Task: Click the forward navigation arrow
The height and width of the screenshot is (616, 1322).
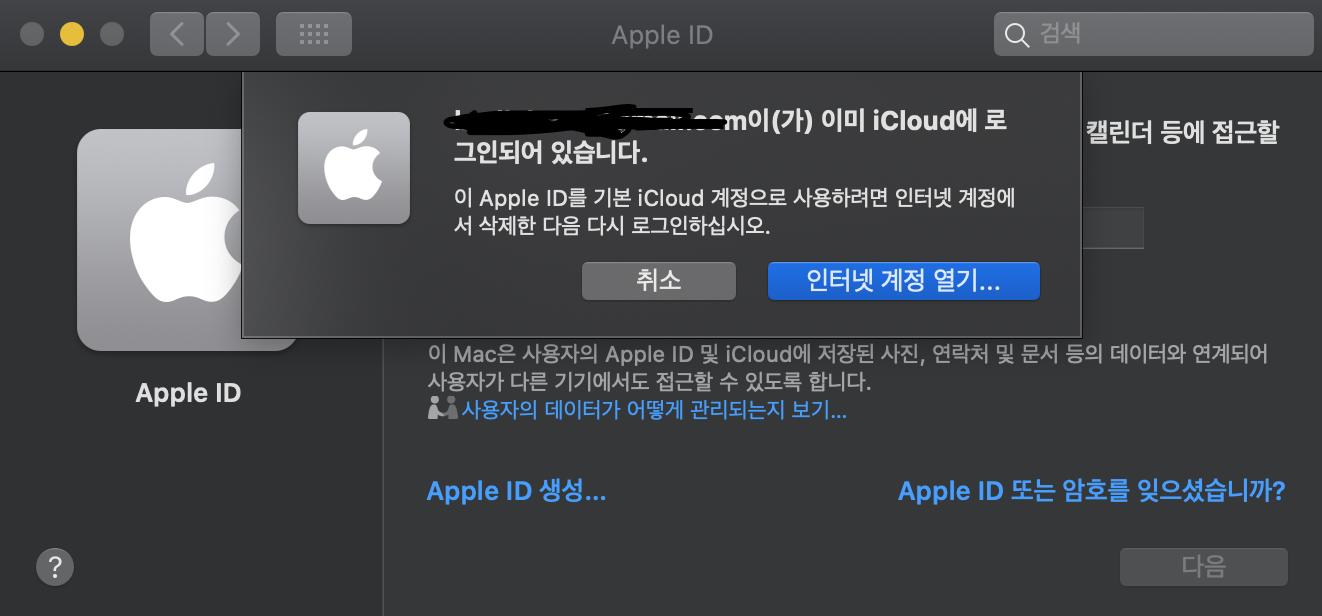Action: point(232,34)
